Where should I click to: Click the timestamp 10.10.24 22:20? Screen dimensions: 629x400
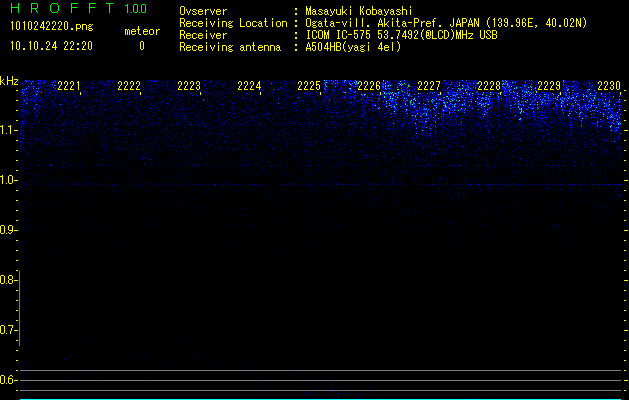(51, 46)
